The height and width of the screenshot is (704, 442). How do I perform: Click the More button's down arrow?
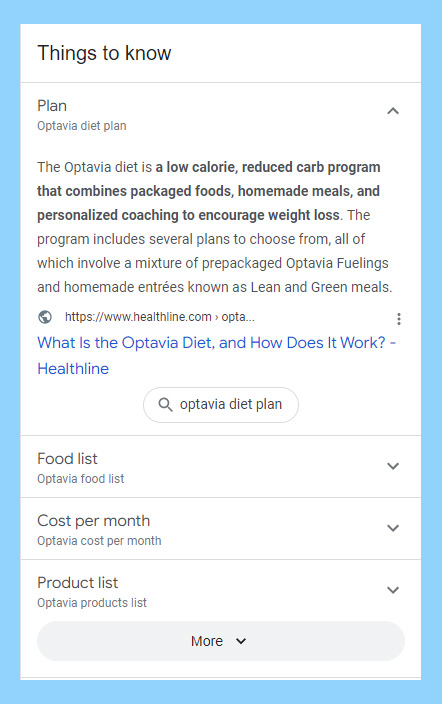coord(241,641)
